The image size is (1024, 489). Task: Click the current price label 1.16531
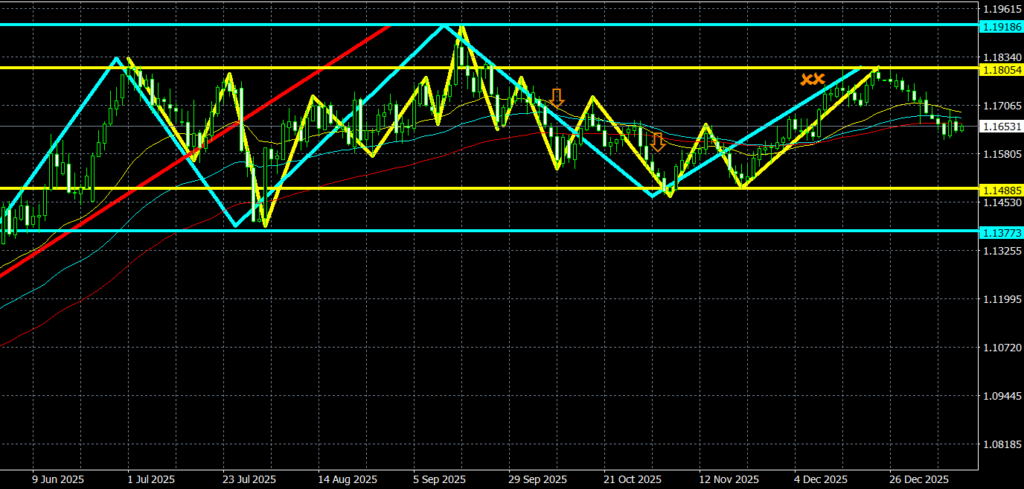pyautogui.click(x=1001, y=127)
